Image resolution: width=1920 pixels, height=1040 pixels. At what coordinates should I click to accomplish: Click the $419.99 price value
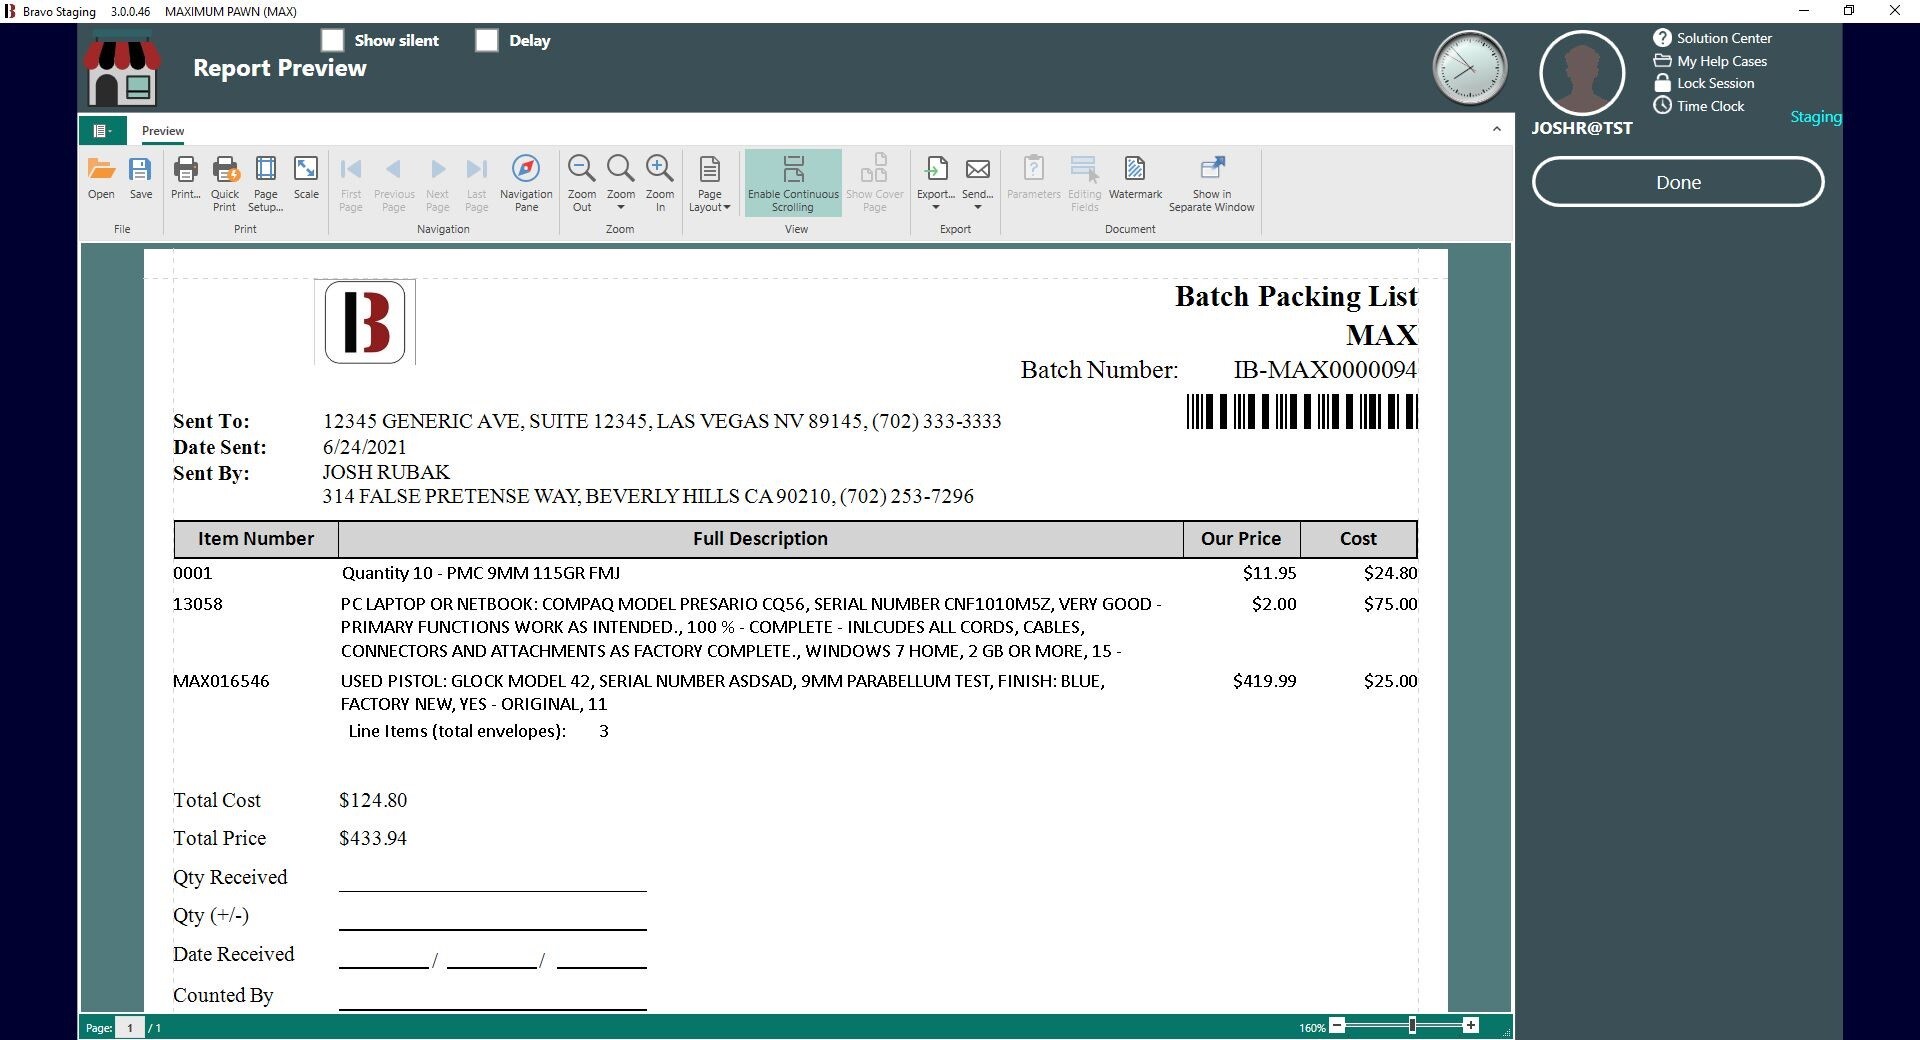[1264, 681]
